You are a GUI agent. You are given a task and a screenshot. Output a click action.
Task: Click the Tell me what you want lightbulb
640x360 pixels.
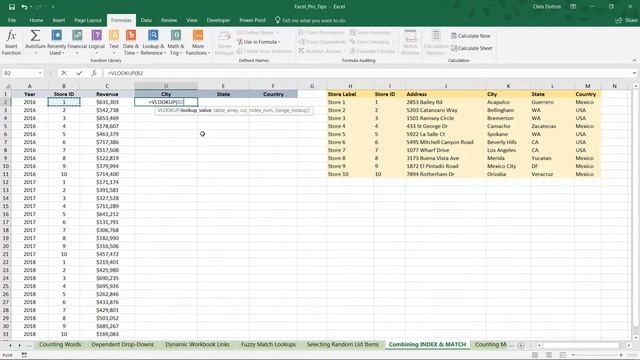[278, 20]
